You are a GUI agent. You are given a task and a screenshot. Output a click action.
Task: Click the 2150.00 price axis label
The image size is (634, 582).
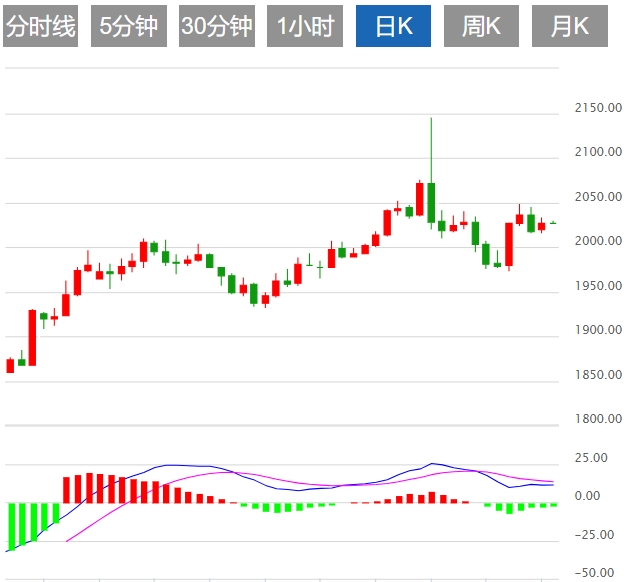(598, 108)
